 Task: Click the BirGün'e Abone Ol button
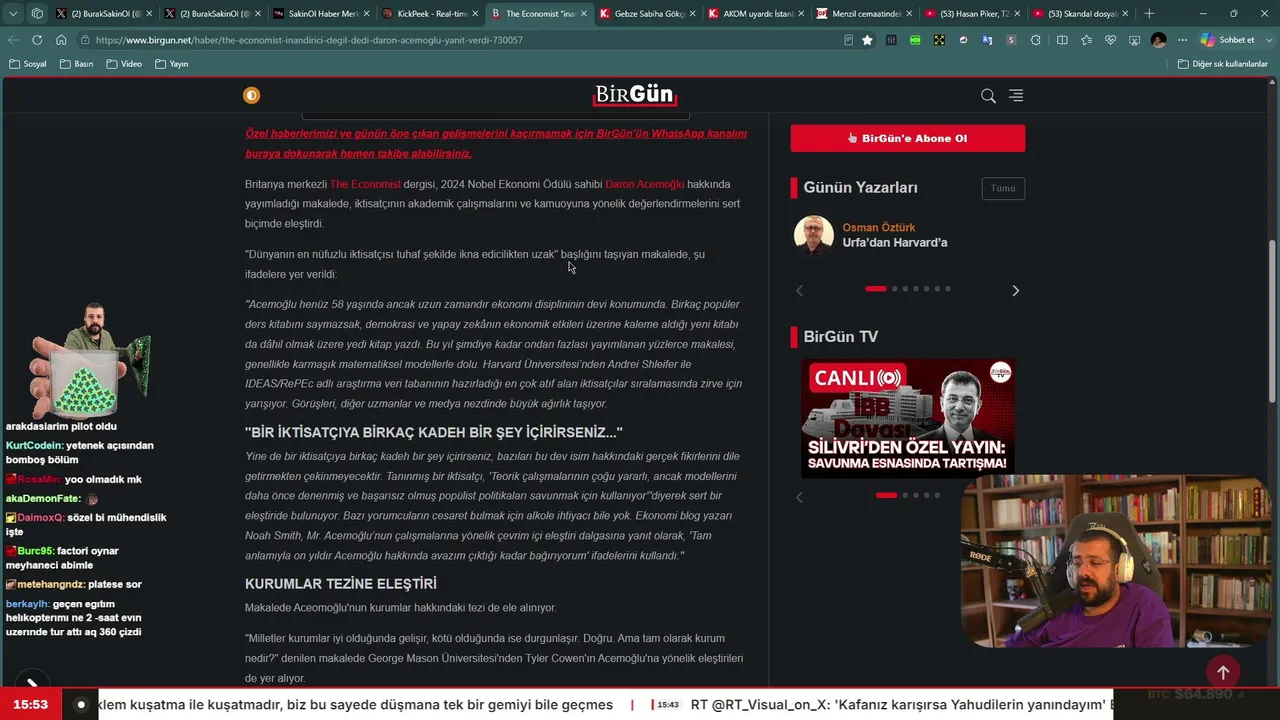pyautogui.click(x=907, y=138)
